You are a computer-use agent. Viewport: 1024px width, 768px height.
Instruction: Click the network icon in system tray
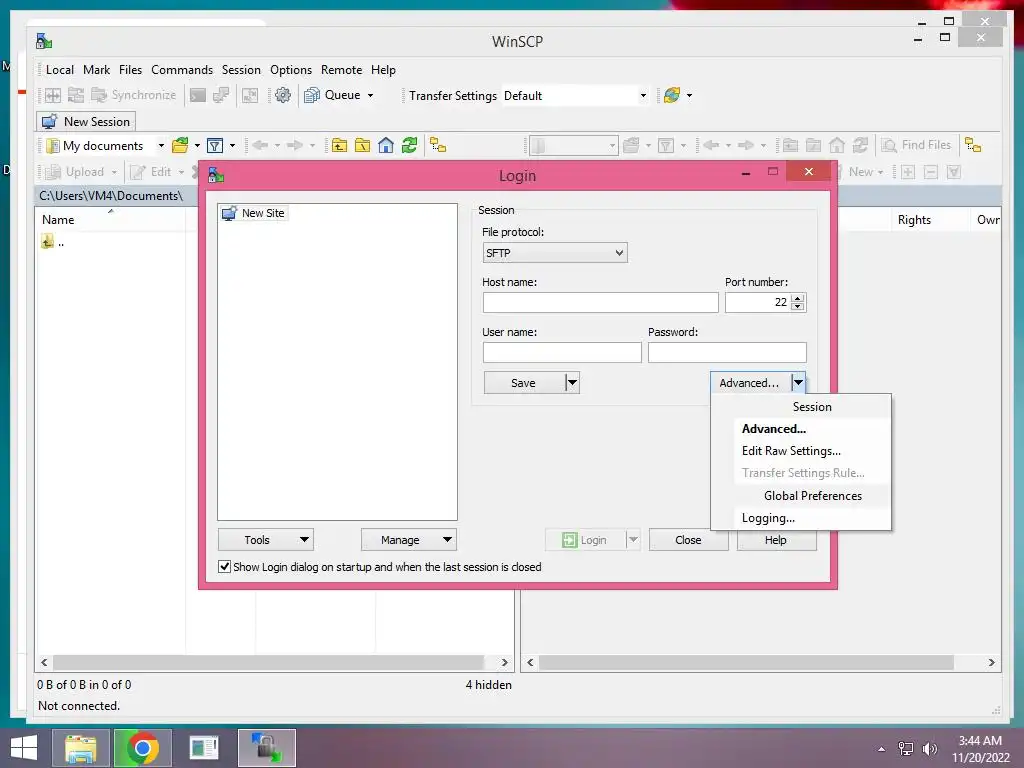pos(906,749)
